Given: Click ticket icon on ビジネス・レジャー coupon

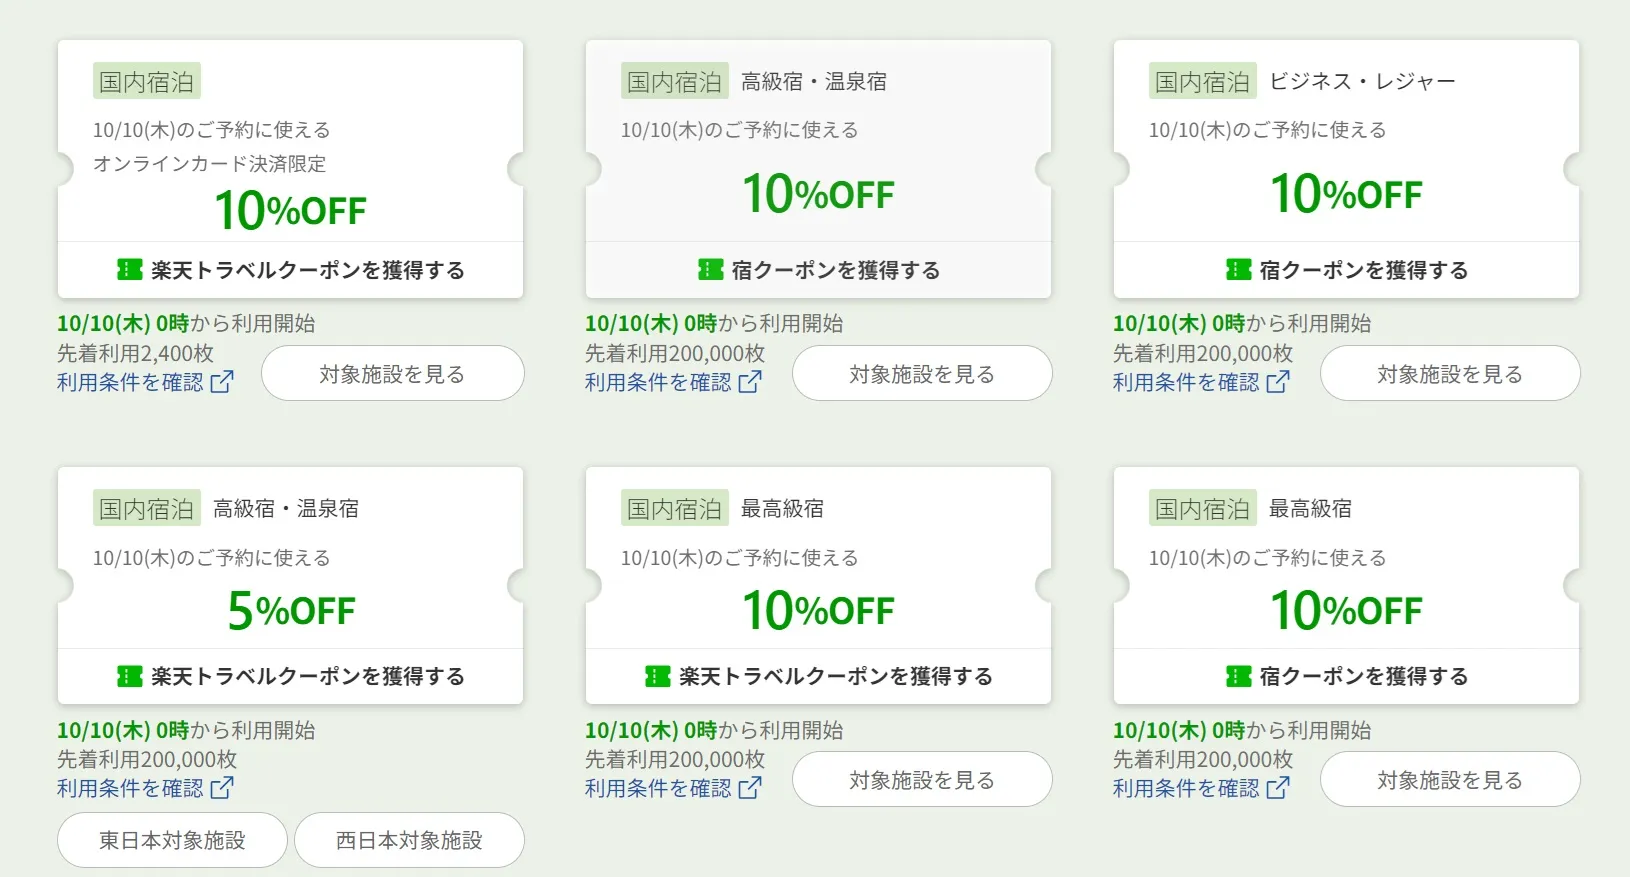Looking at the screenshot, I should tap(1238, 270).
